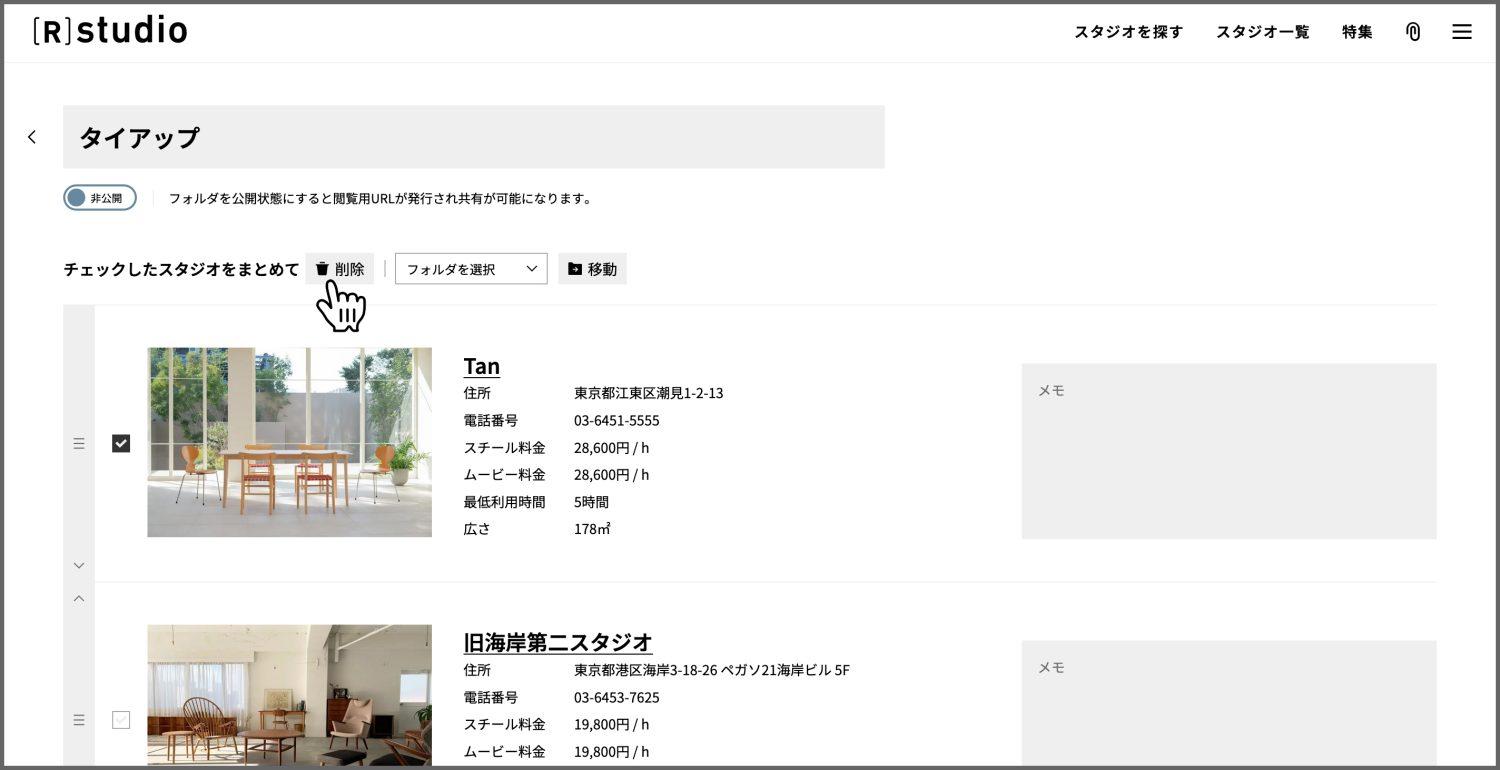Open スタジオを探す menu item
The image size is (1500, 770).
(x=1128, y=32)
